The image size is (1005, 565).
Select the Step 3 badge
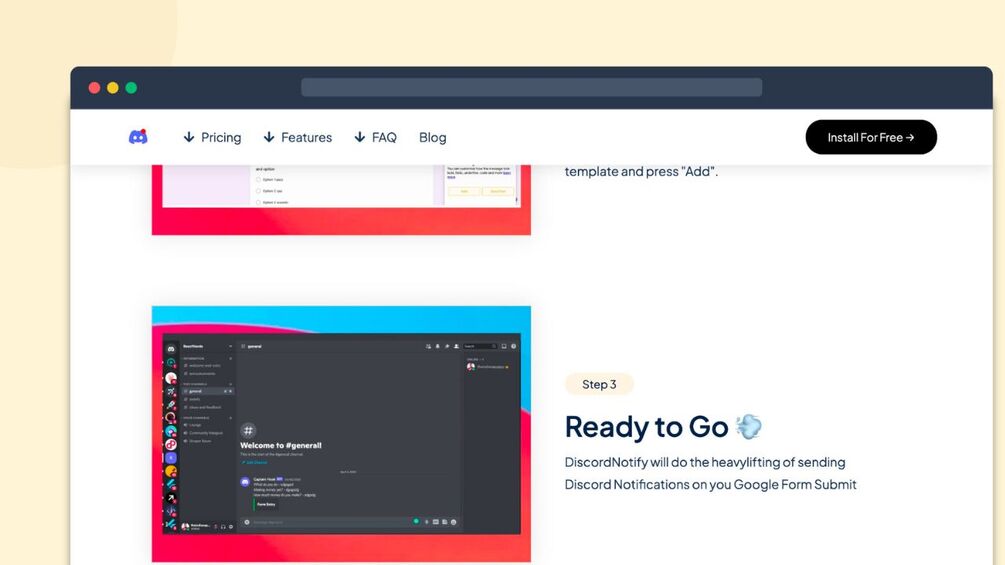click(x=599, y=384)
